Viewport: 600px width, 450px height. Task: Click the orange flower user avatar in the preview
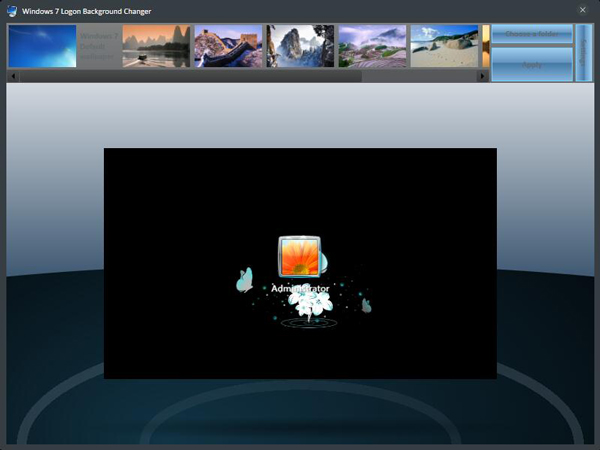pyautogui.click(x=300, y=256)
